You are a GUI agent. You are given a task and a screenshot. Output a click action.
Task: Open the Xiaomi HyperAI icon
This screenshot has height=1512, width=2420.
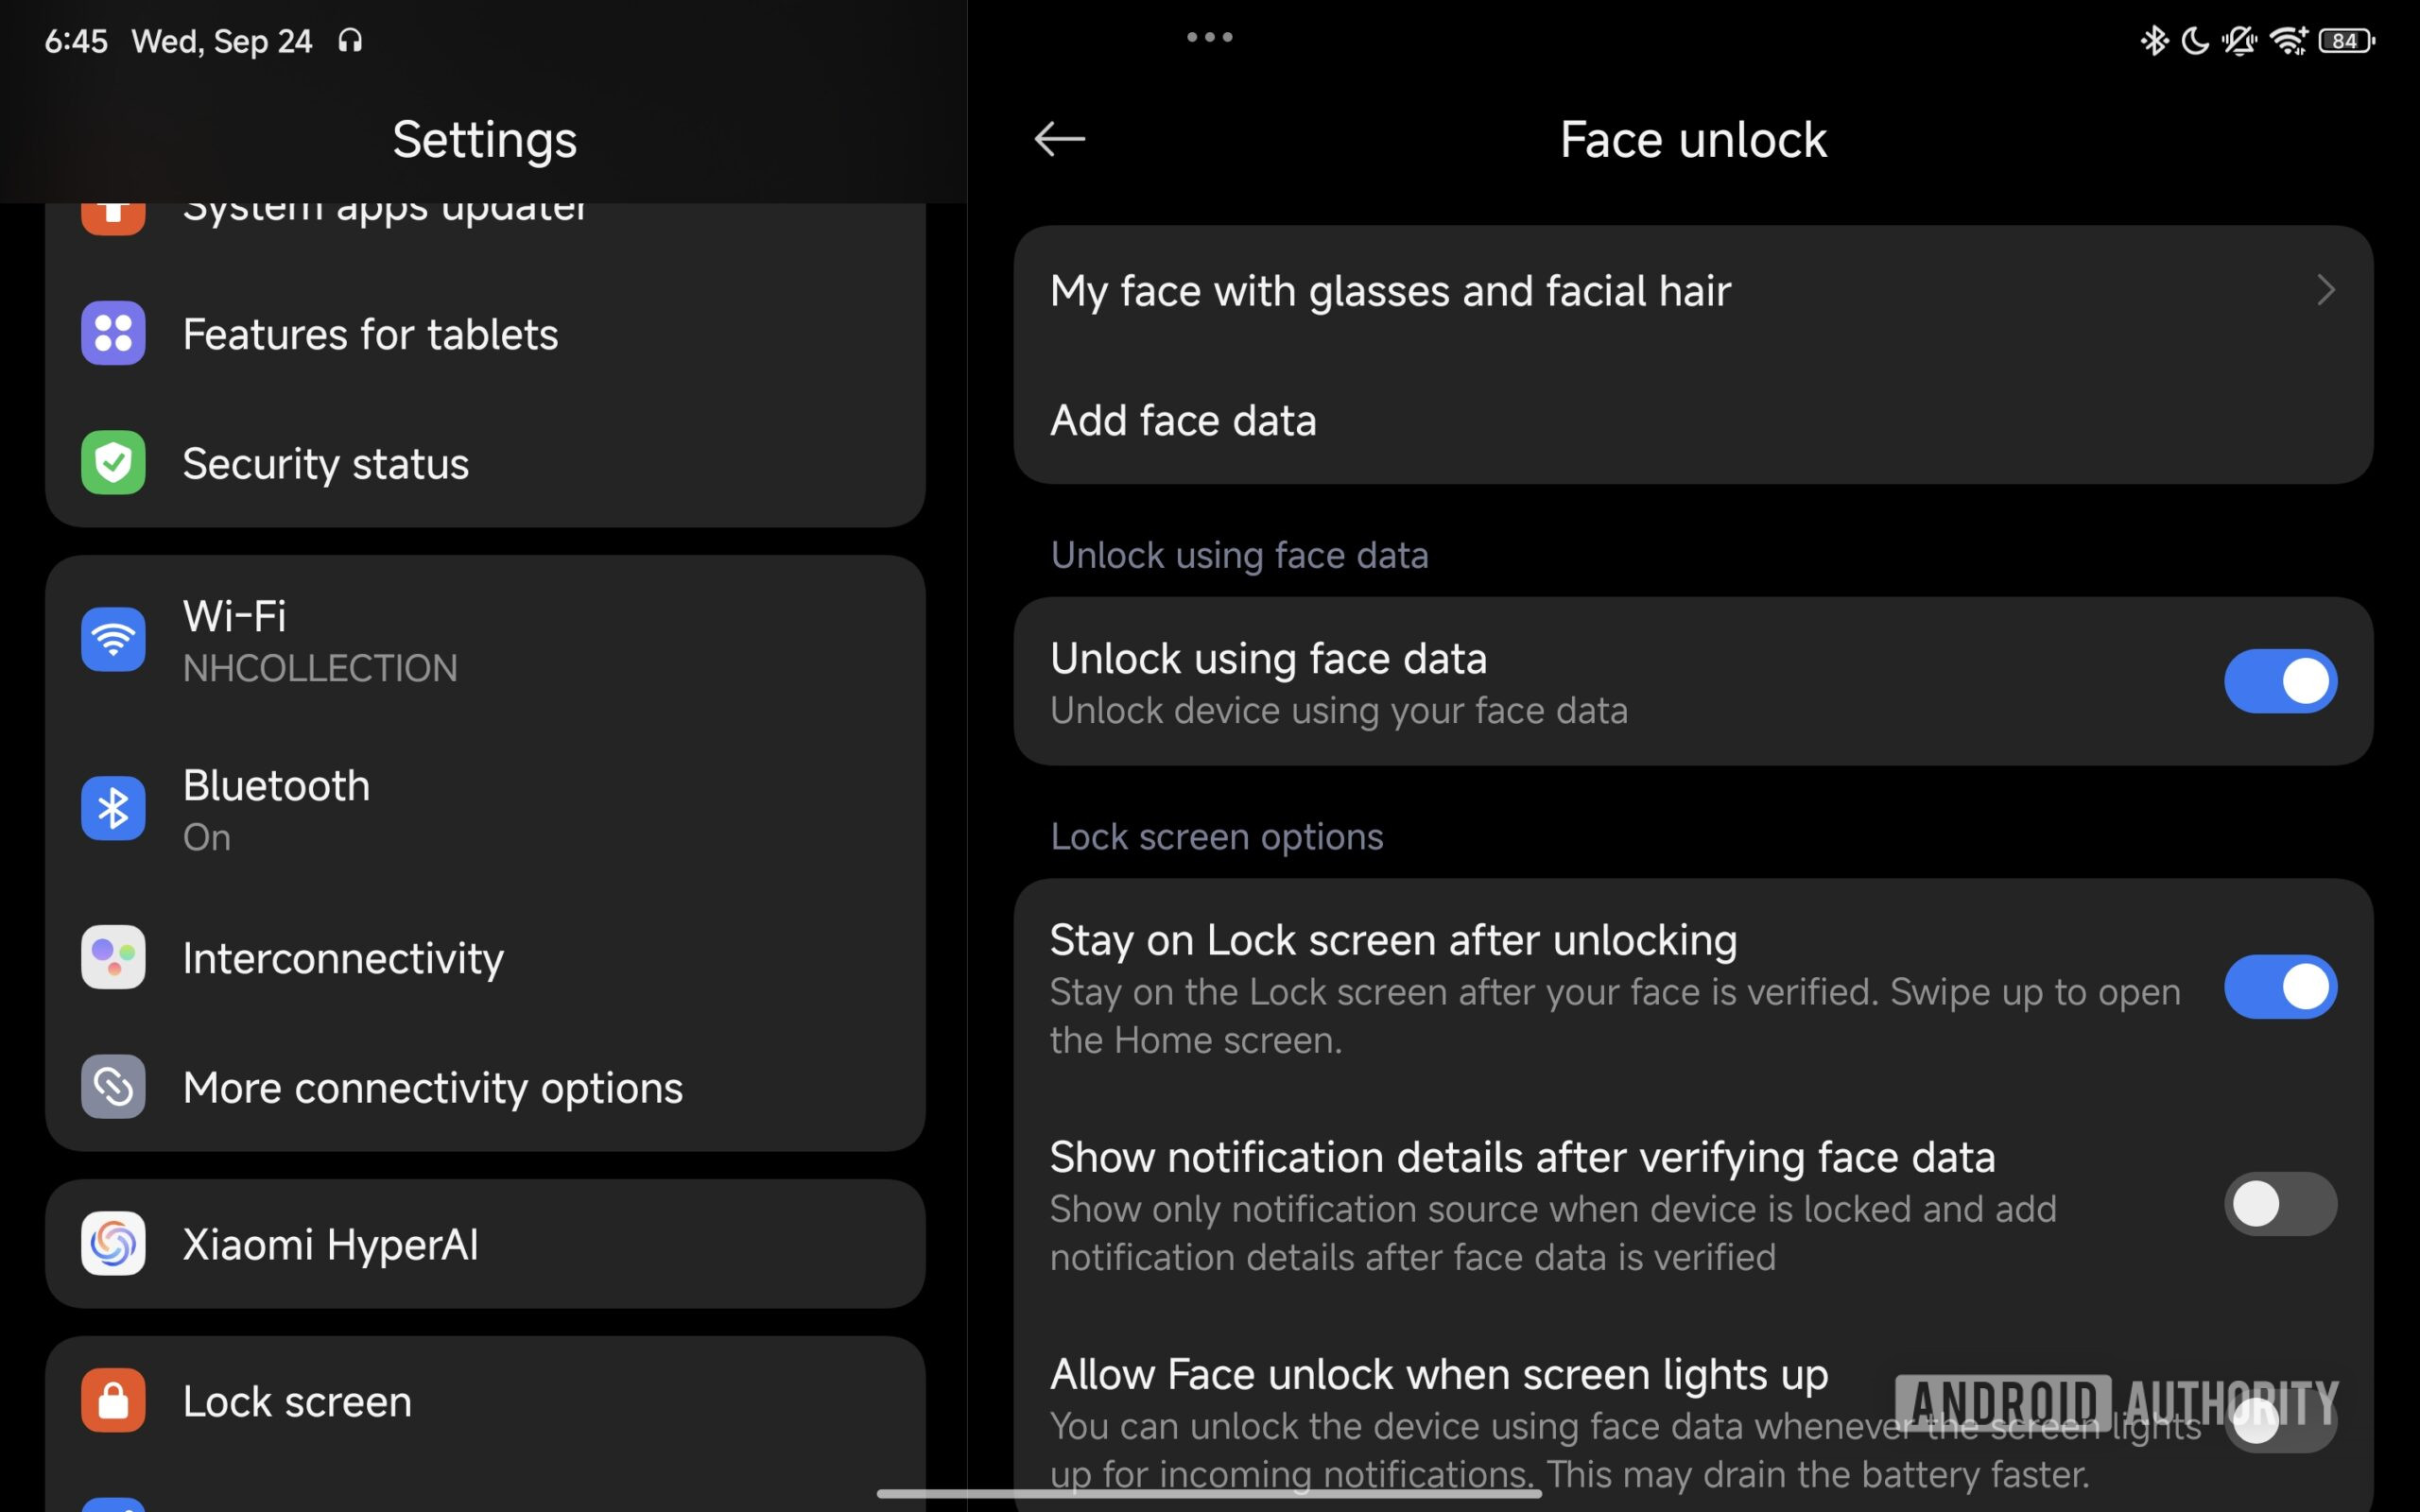tap(113, 1244)
